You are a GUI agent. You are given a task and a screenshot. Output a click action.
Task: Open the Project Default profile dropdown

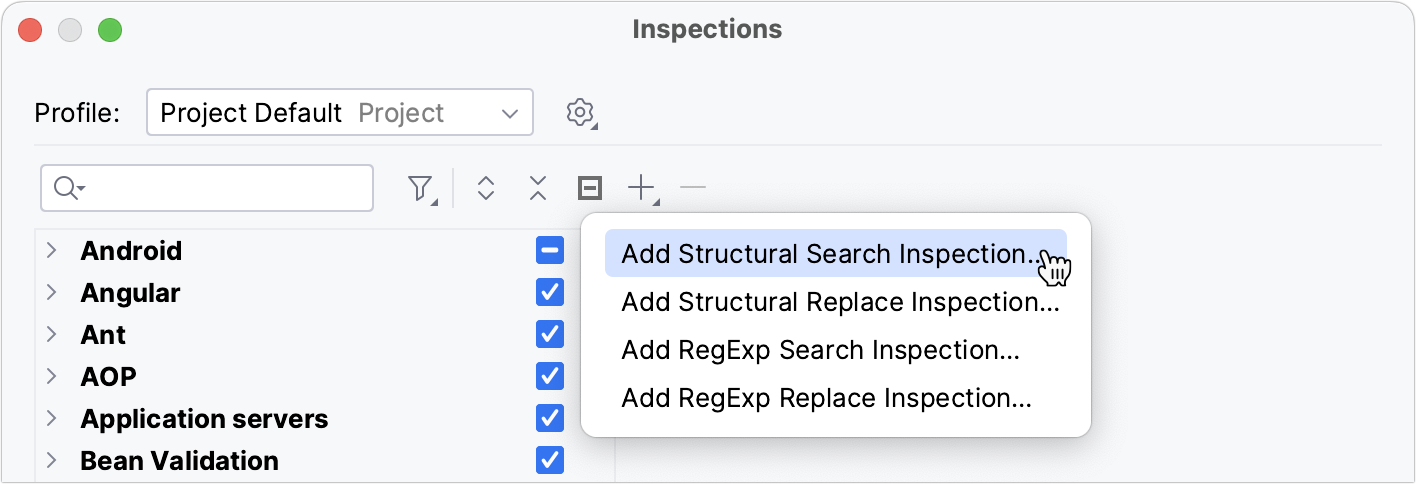coord(340,112)
